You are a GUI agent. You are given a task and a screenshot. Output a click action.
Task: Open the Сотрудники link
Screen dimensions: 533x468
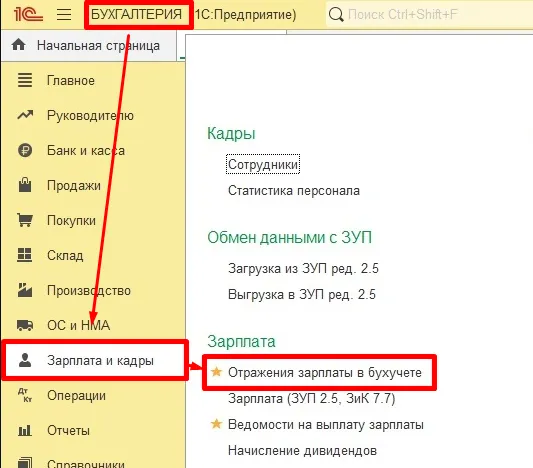tap(263, 164)
